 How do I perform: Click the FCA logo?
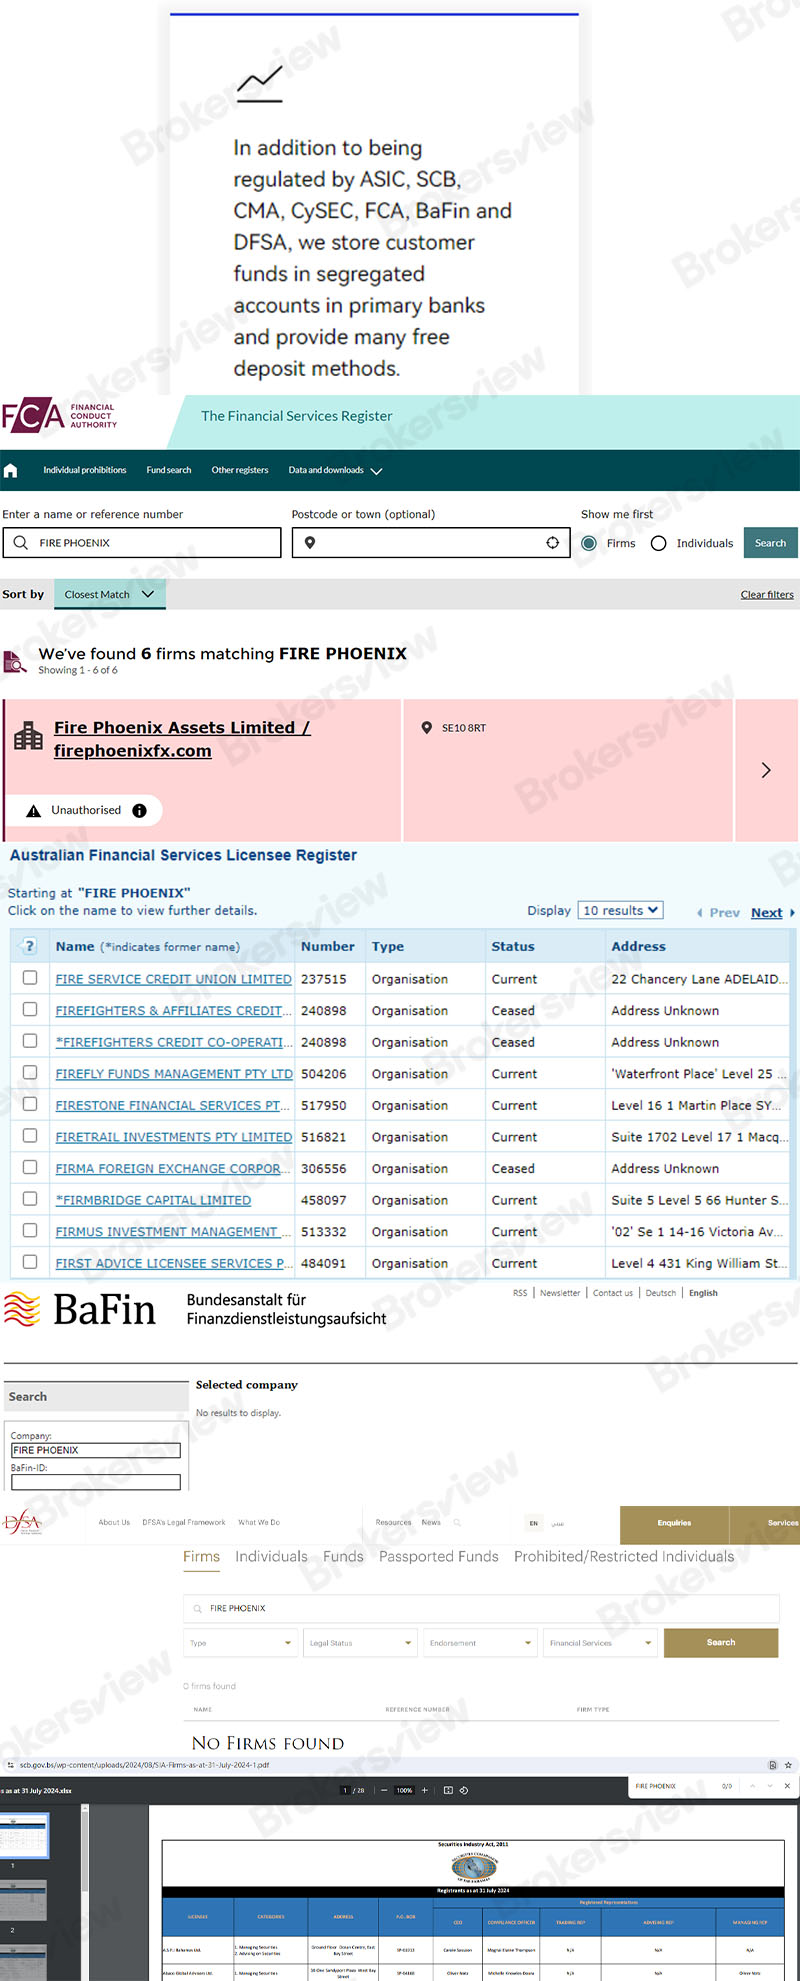pos(60,416)
